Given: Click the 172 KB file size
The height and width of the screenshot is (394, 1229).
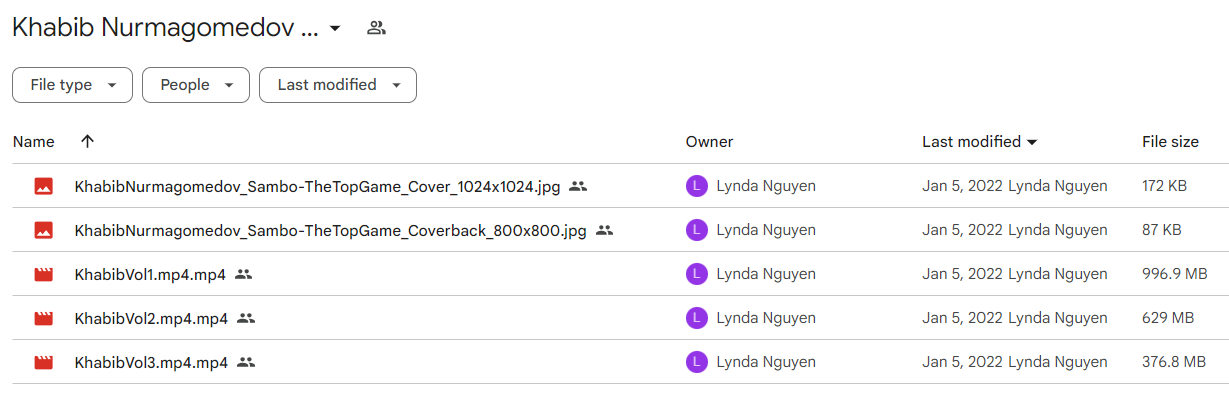Looking at the screenshot, I should pyautogui.click(x=1165, y=186).
